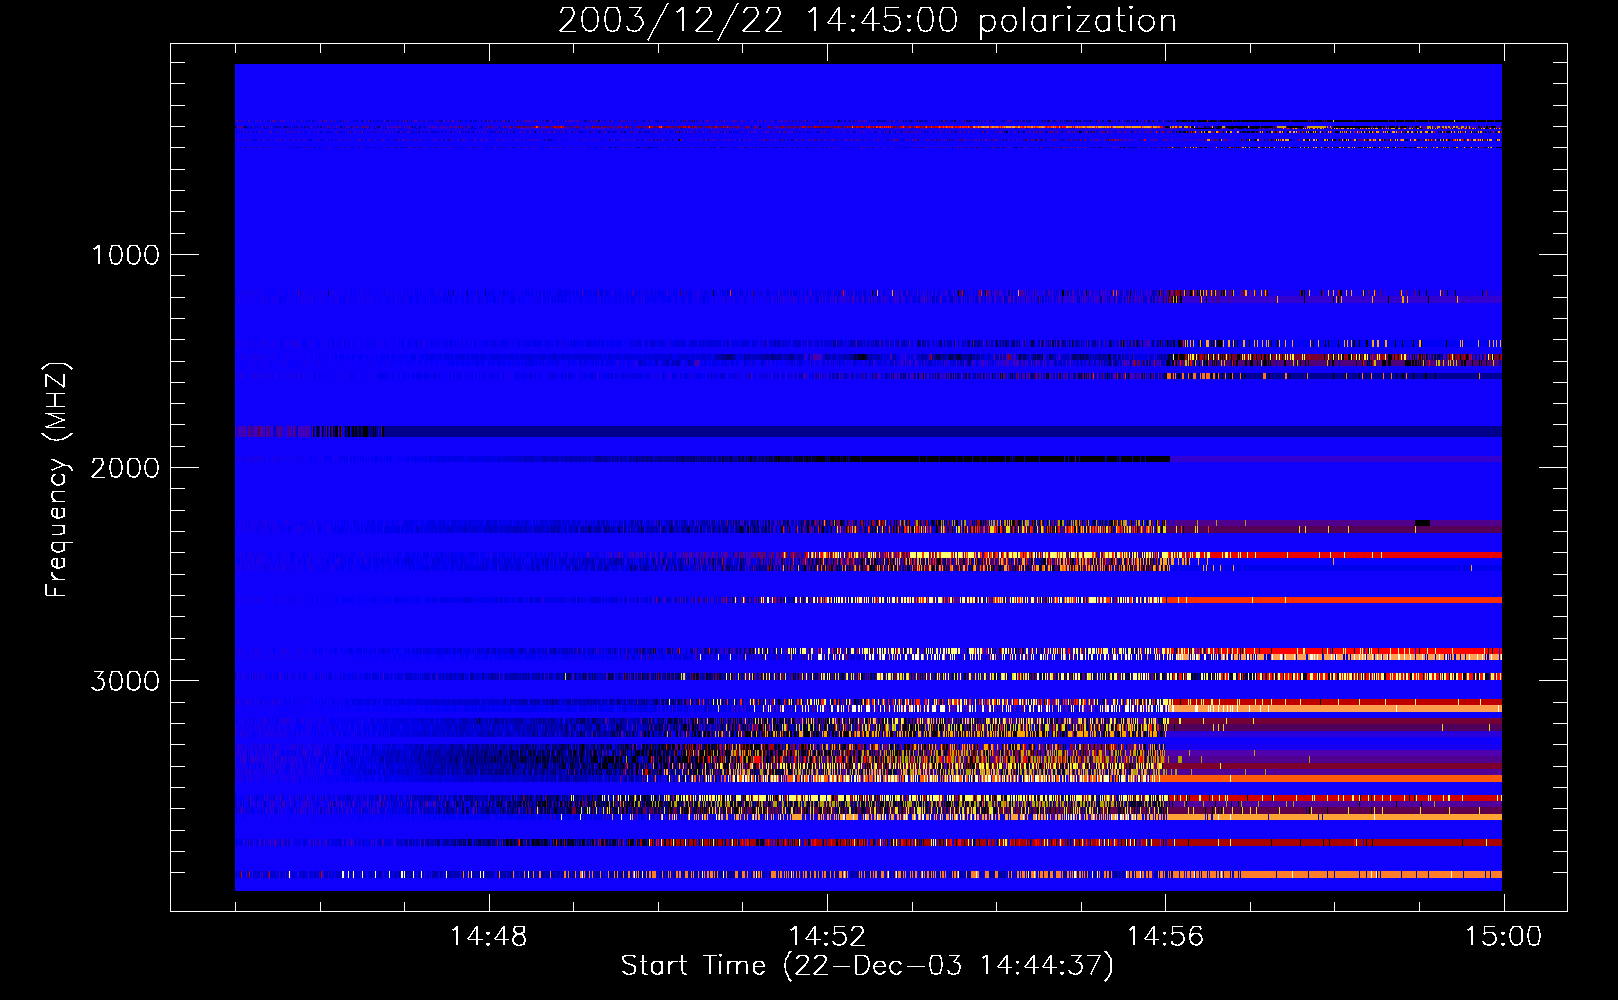The height and width of the screenshot is (1000, 1618).
Task: Click the 15:00 time tick label
Action: (x=1504, y=937)
